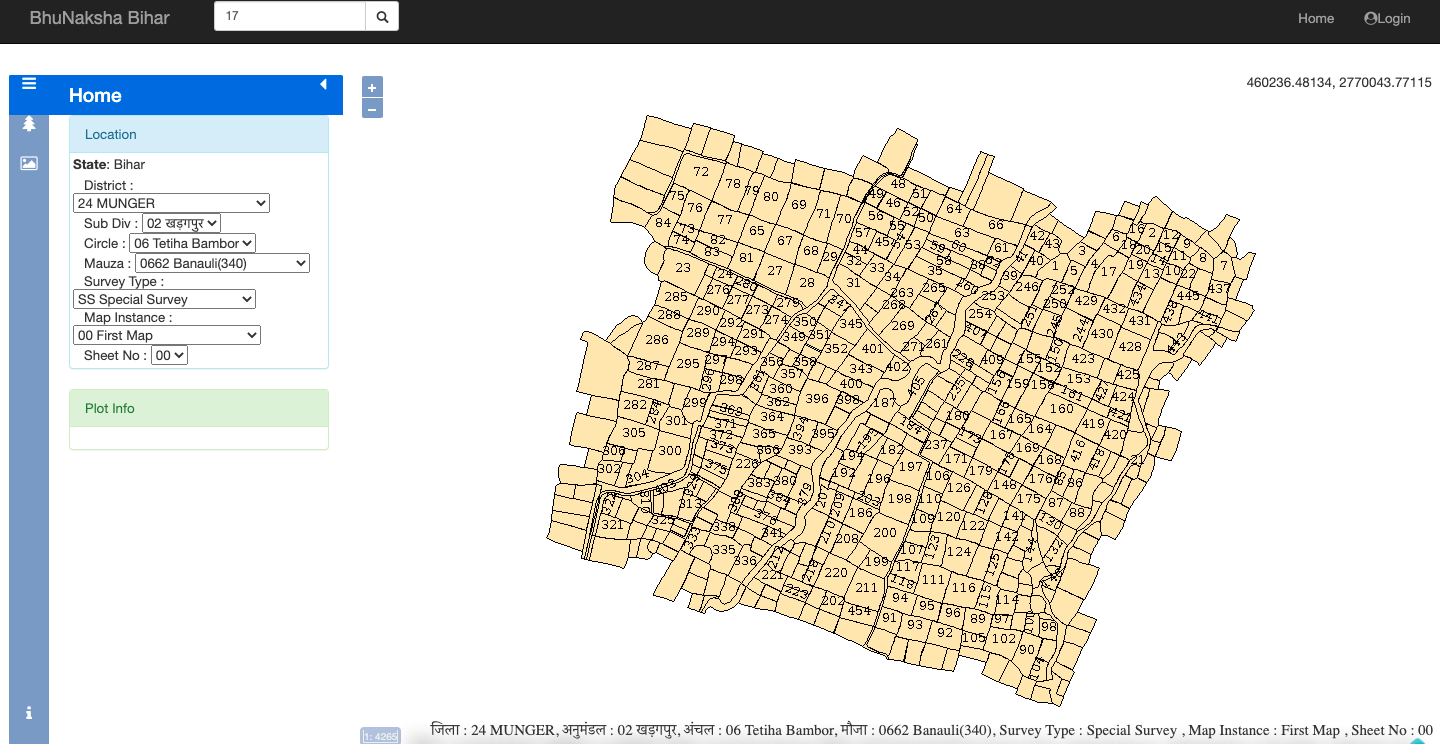Image resolution: width=1440 pixels, height=744 pixels.
Task: Click the State: Bihar label
Action: coord(109,164)
